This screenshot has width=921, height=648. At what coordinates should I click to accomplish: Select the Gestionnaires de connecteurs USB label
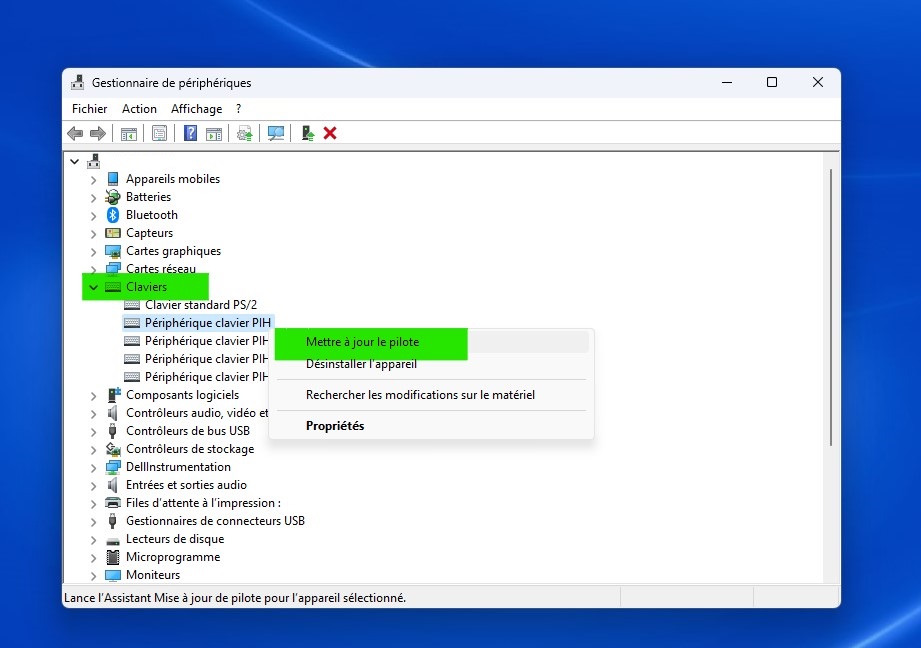coord(215,521)
